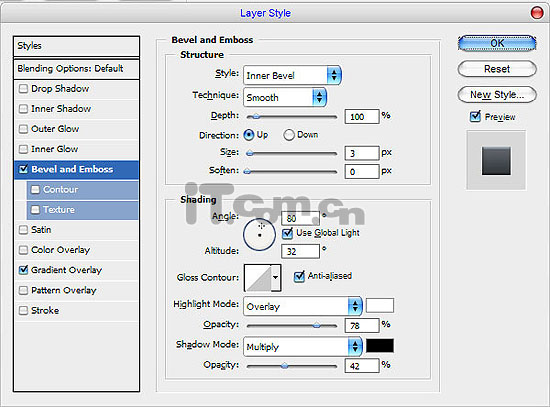Open the Highlight Mode dropdown showing Overlay
The width and height of the screenshot is (550, 407).
click(303, 306)
